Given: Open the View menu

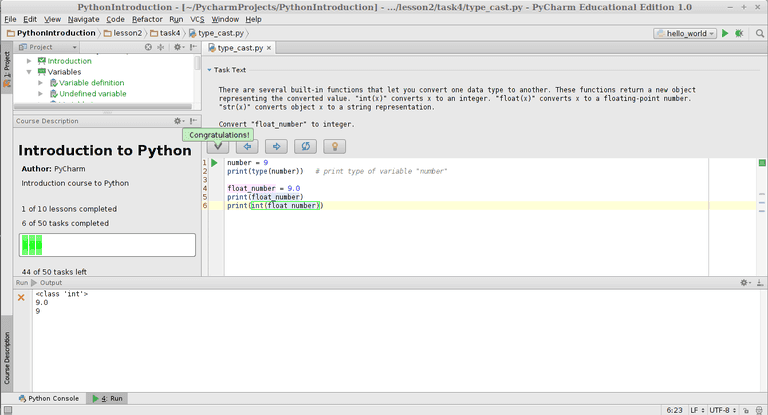Looking at the screenshot, I should [52, 19].
